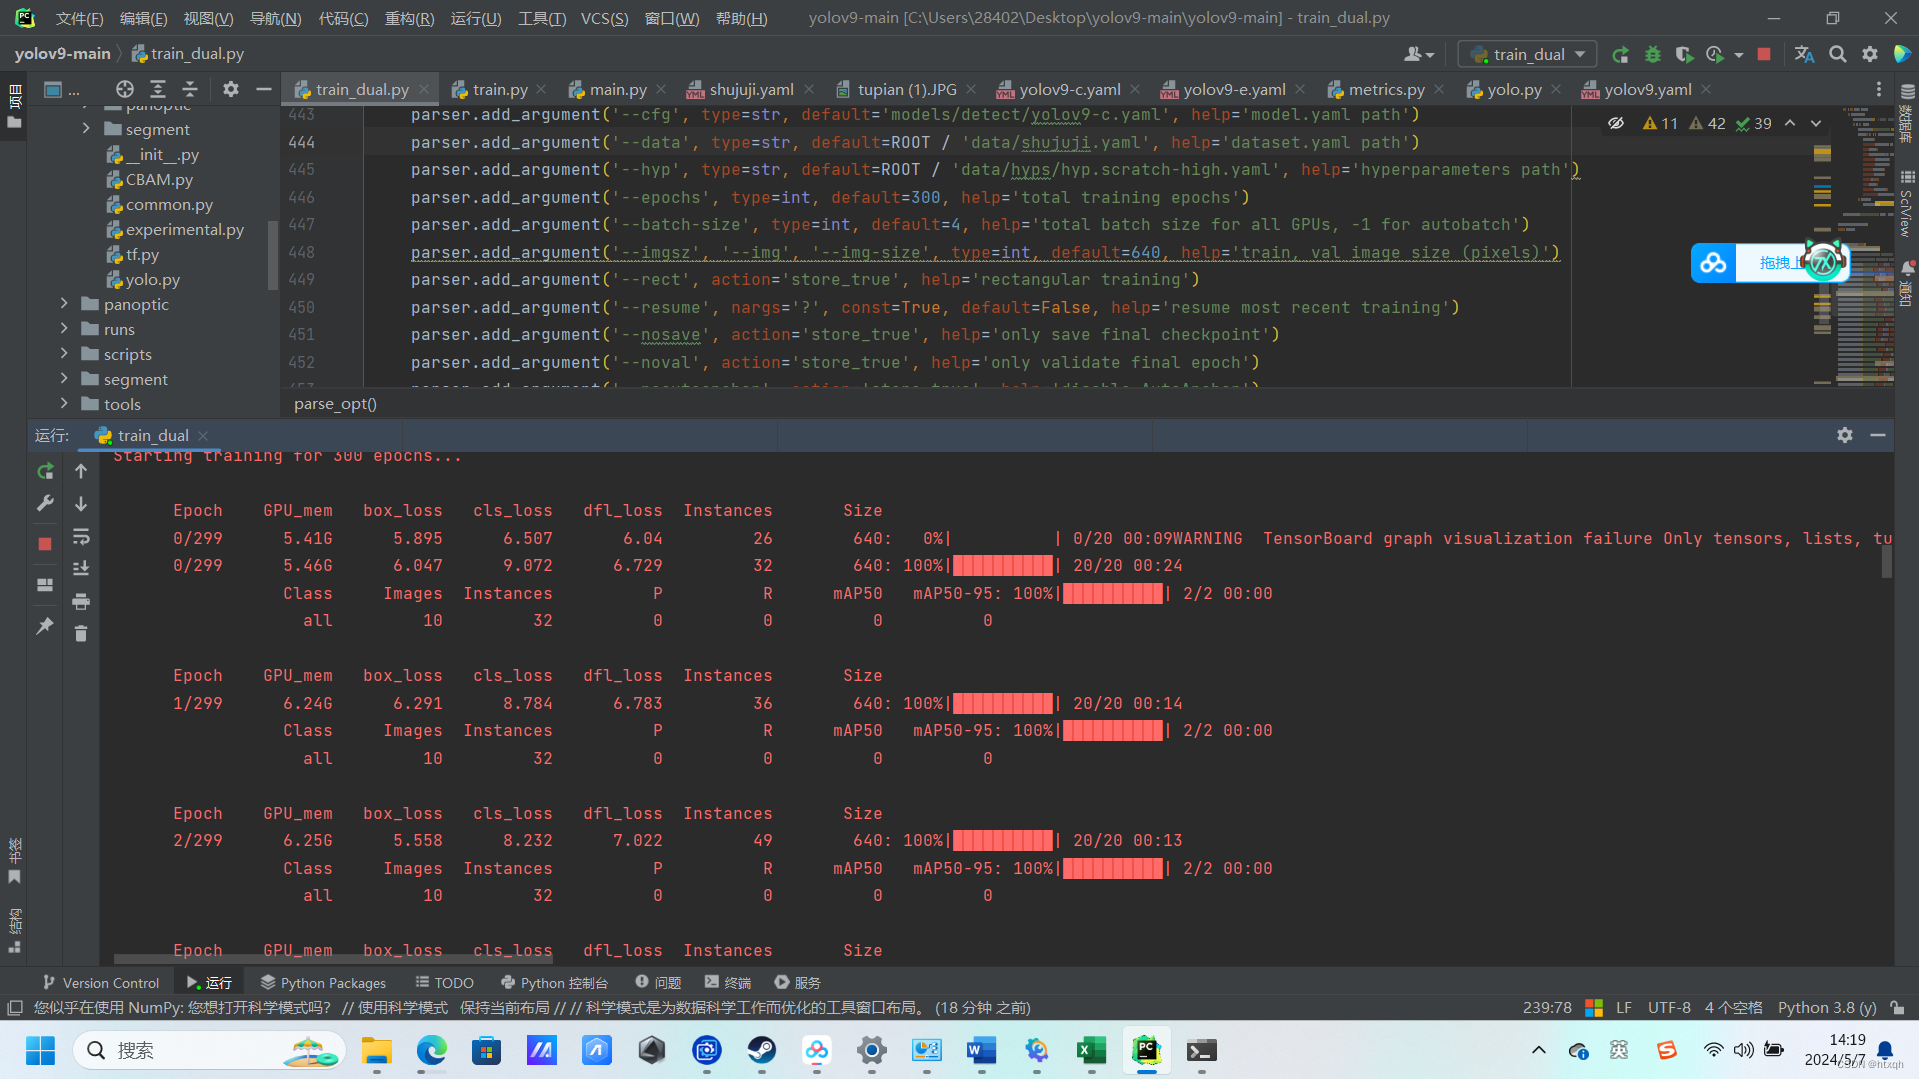Open the TODO tool window

(445, 983)
